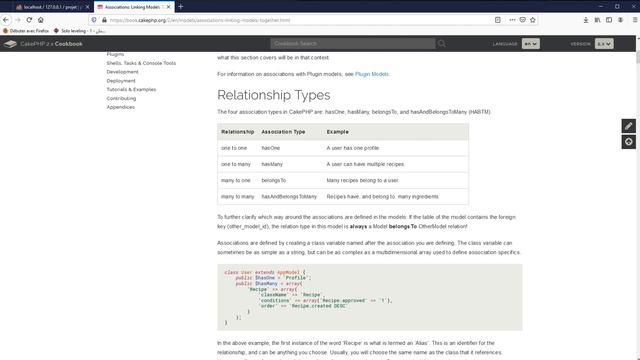Follow the Plugin Models link
Screen dimensions: 640x360
[x=372, y=74]
